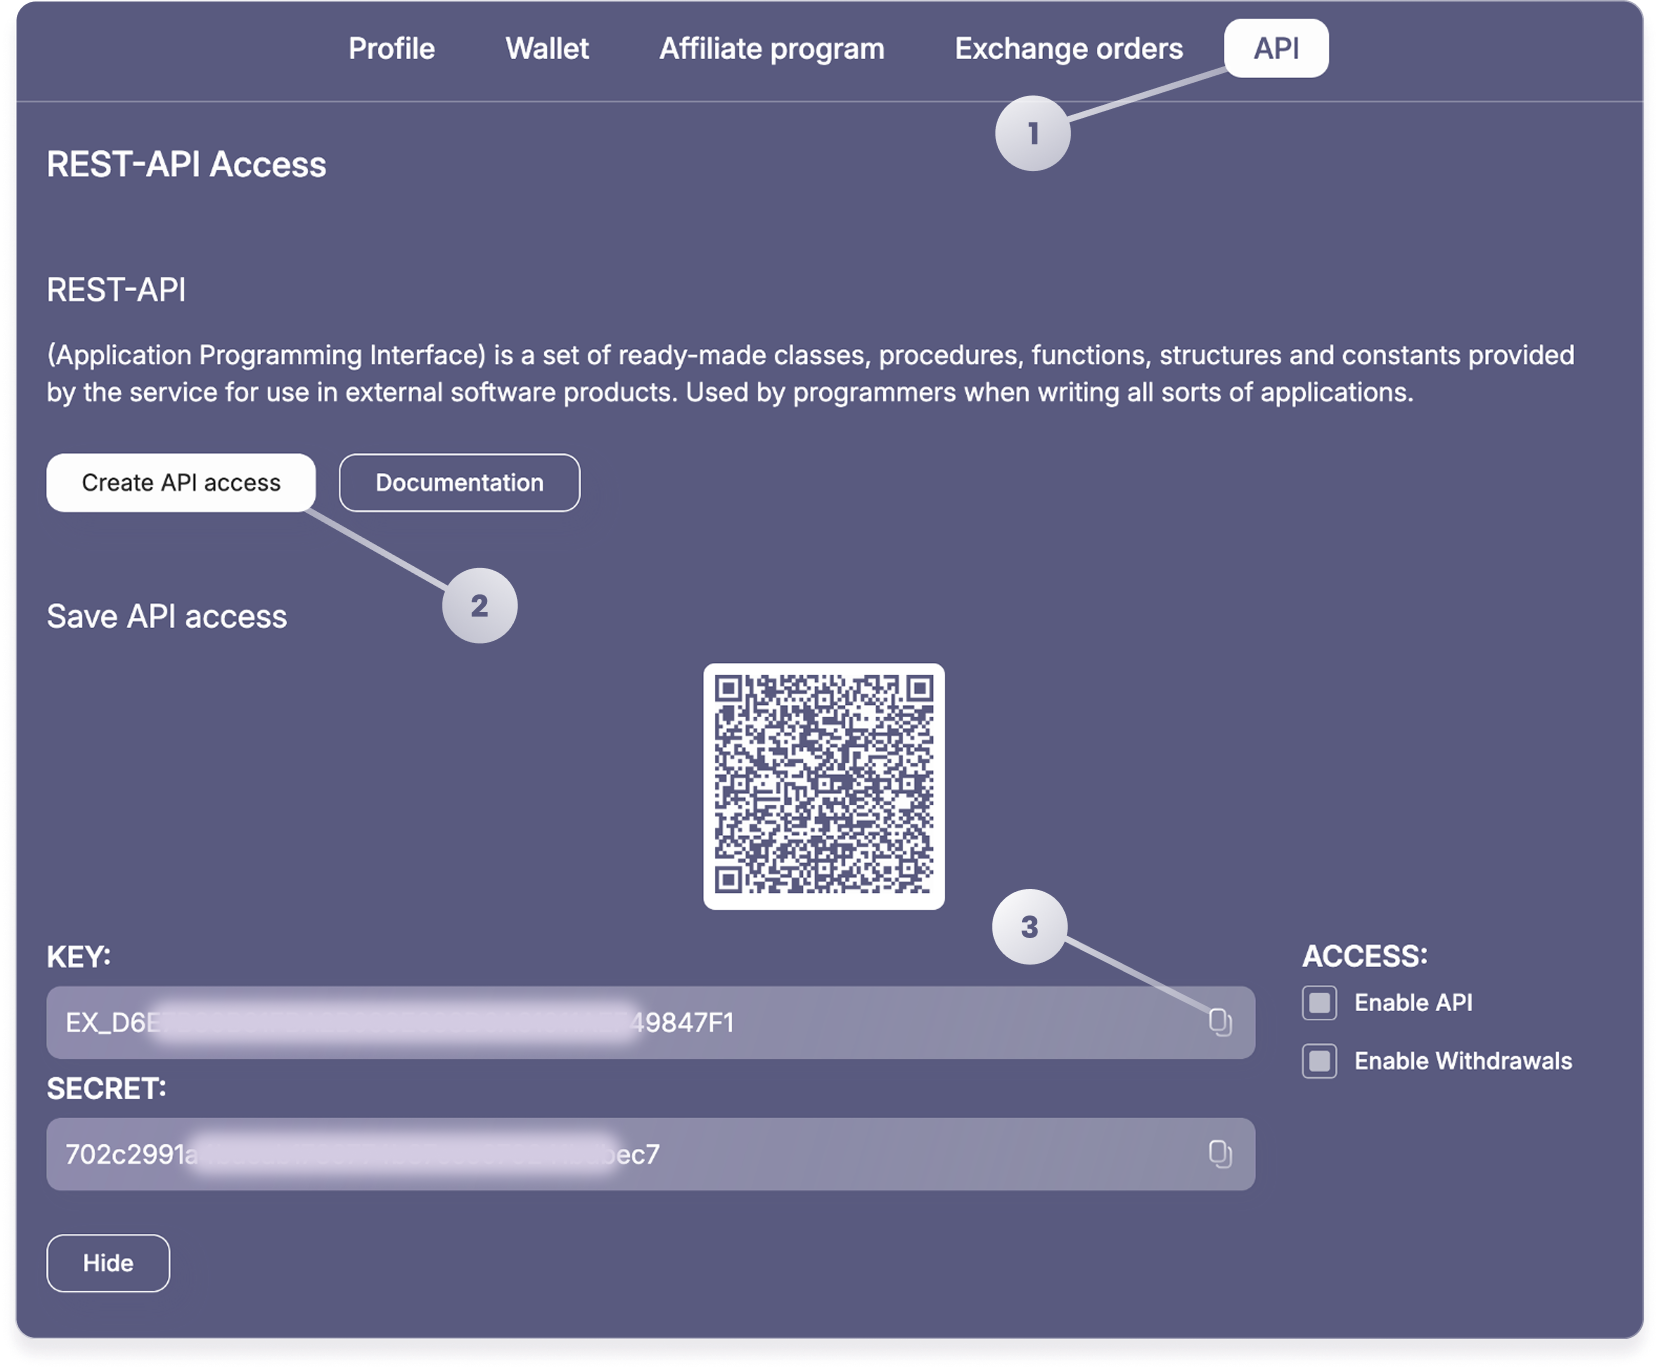Select the API tab
1659x1370 pixels.
(1276, 48)
